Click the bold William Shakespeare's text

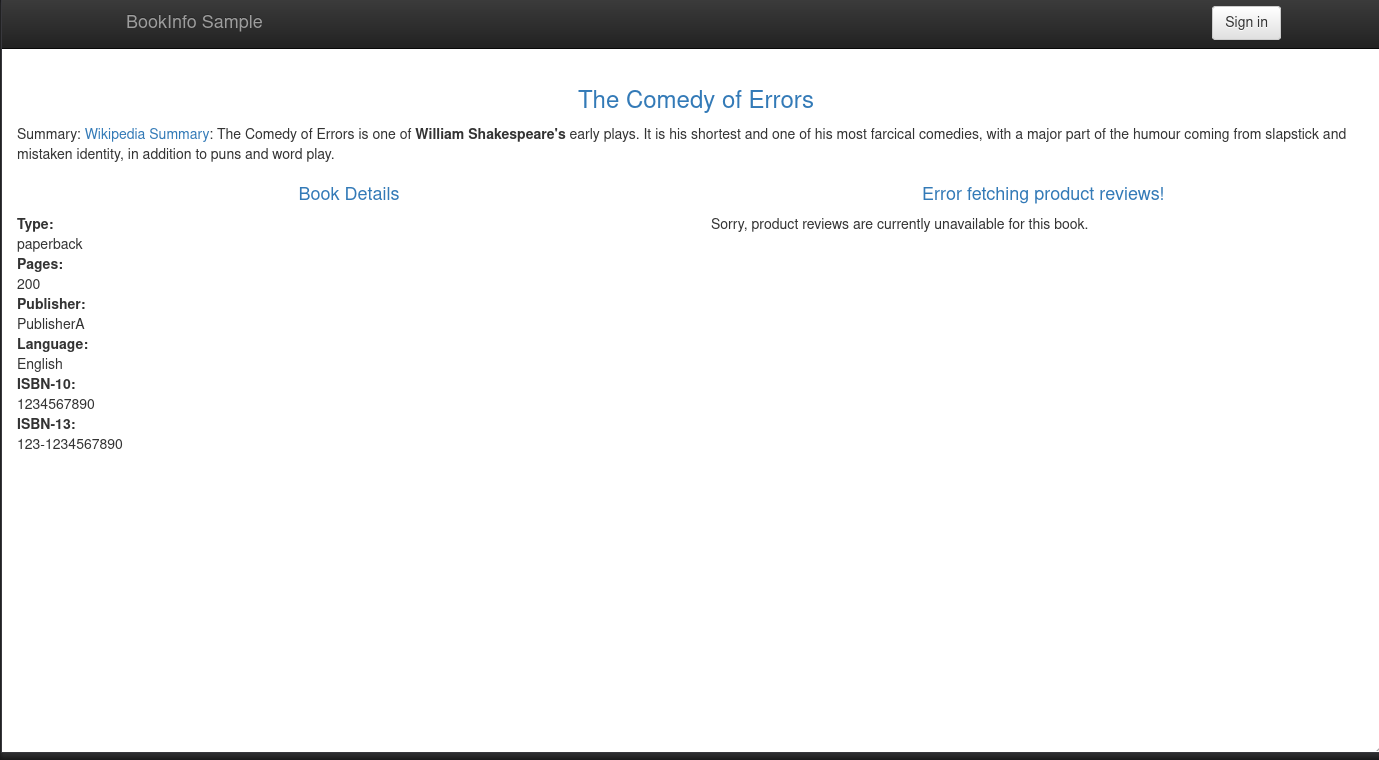click(x=491, y=134)
